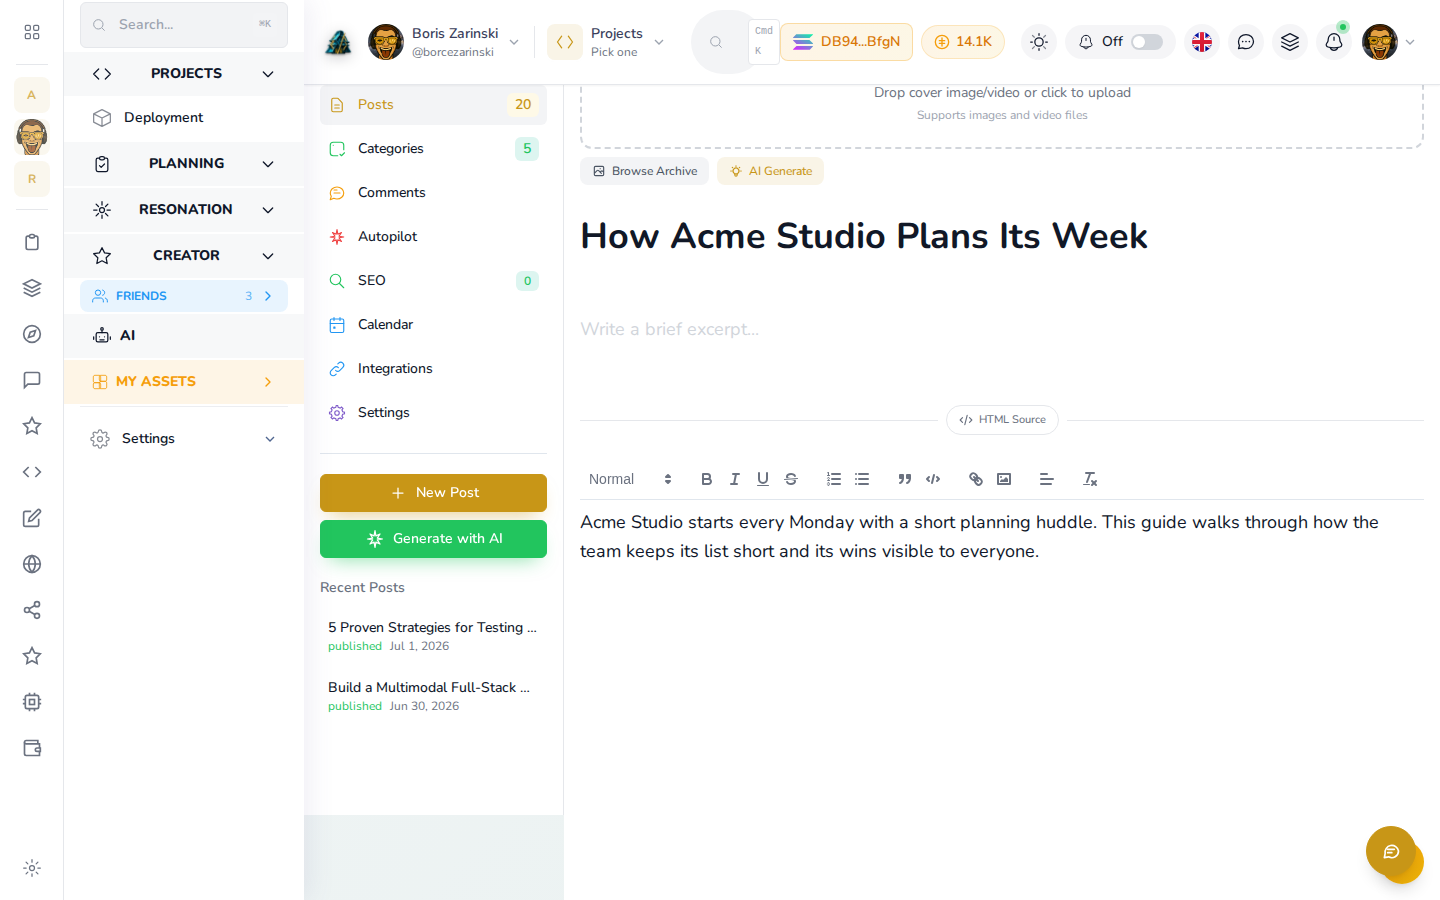Insert an ordered list
1440x900 pixels.
(834, 479)
